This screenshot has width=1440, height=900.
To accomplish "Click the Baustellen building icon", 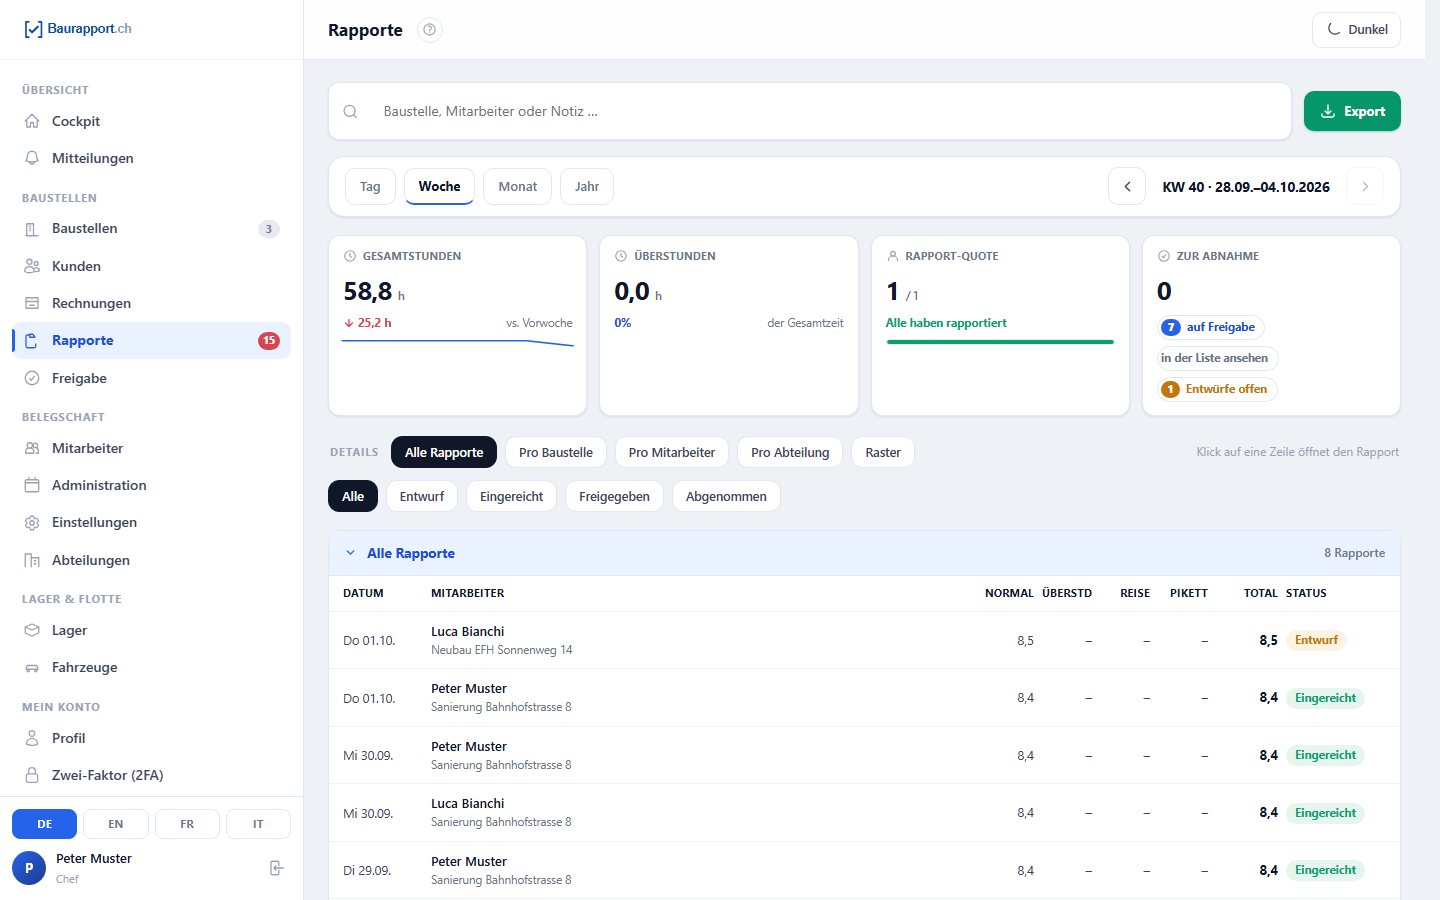I will (32, 229).
